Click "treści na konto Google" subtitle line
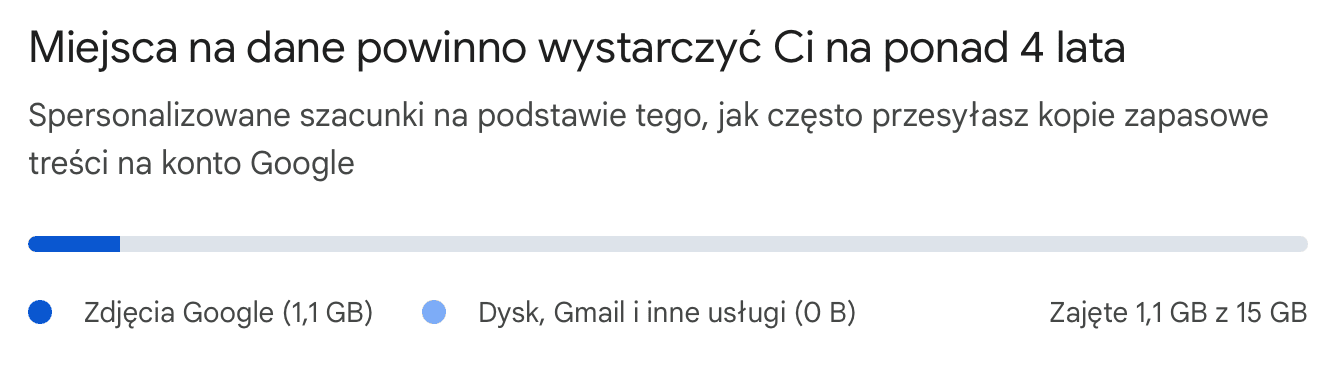This screenshot has width=1340, height=374. tap(192, 163)
